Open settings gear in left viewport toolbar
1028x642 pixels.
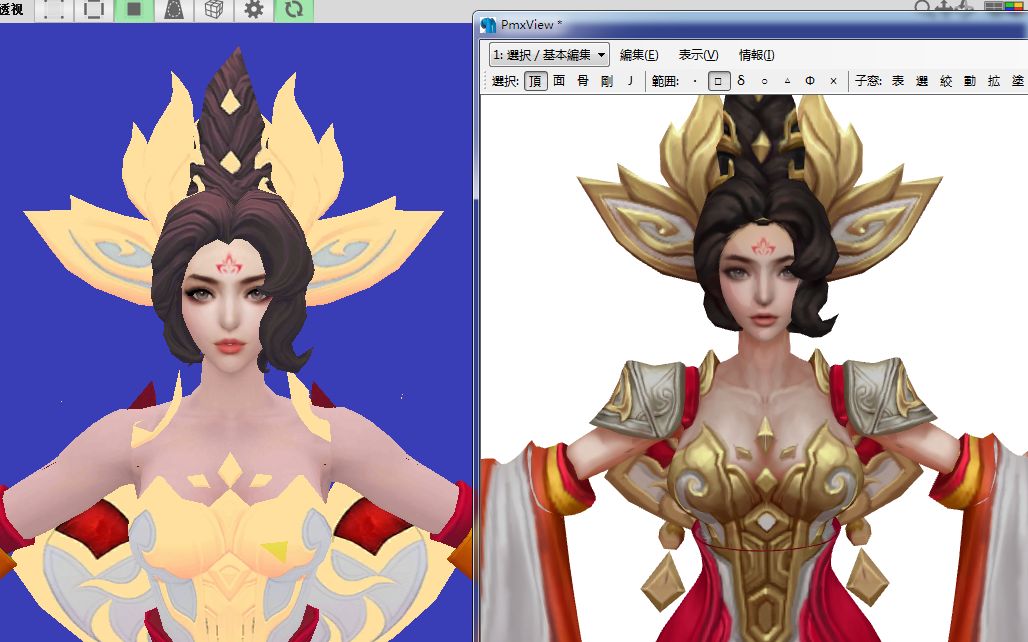click(x=254, y=9)
